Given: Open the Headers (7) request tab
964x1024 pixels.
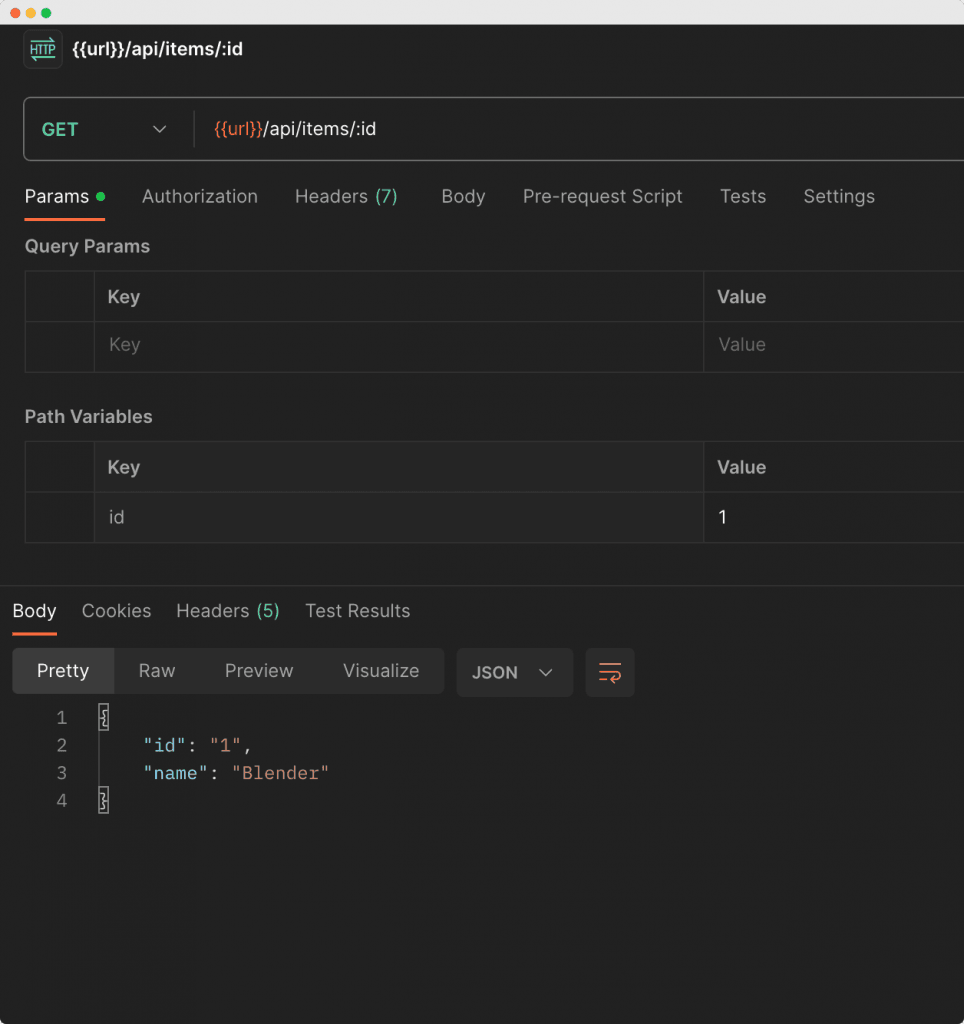Looking at the screenshot, I should coord(346,196).
